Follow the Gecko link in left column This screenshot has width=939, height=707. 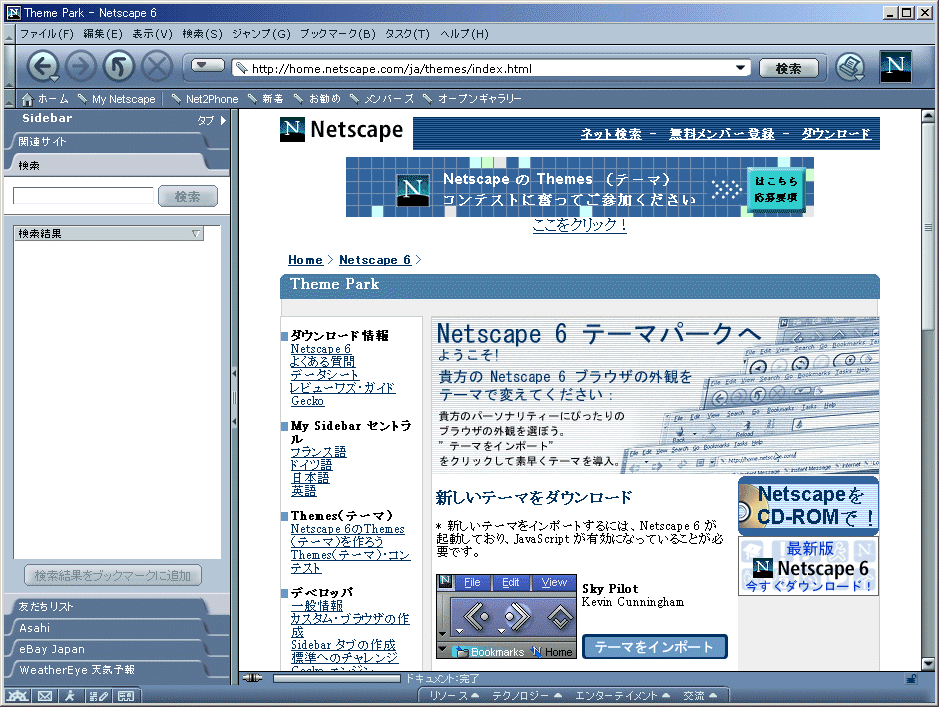[307, 401]
